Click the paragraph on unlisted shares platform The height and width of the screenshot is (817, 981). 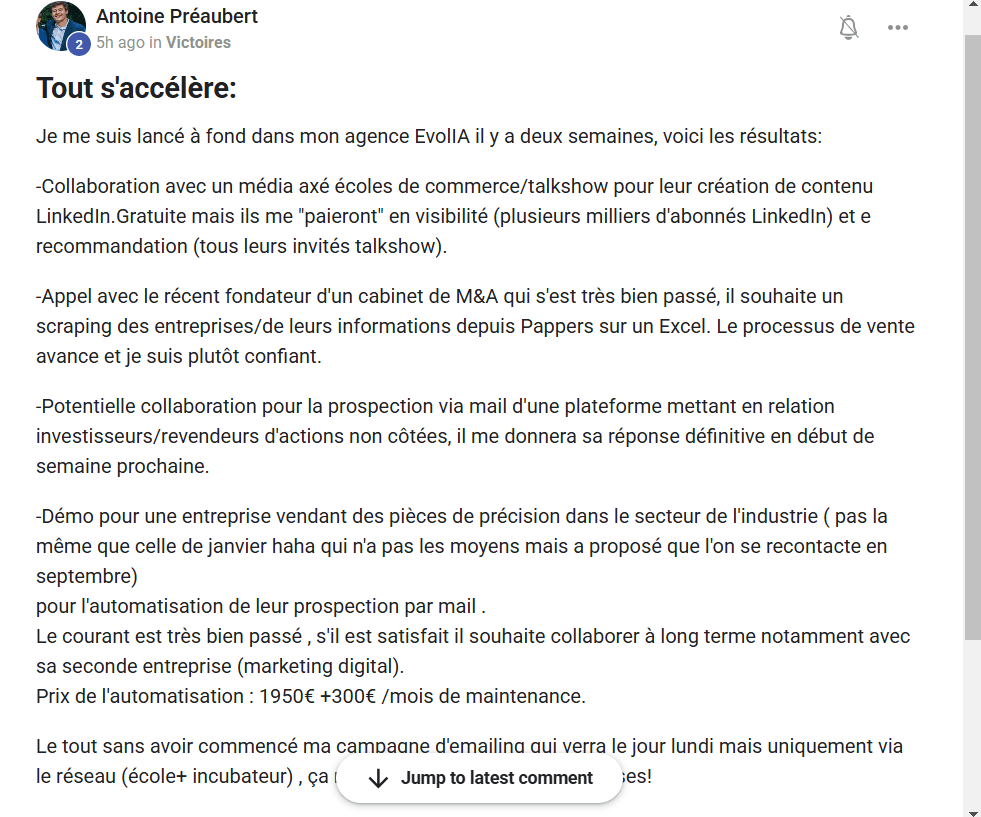[x=455, y=436]
